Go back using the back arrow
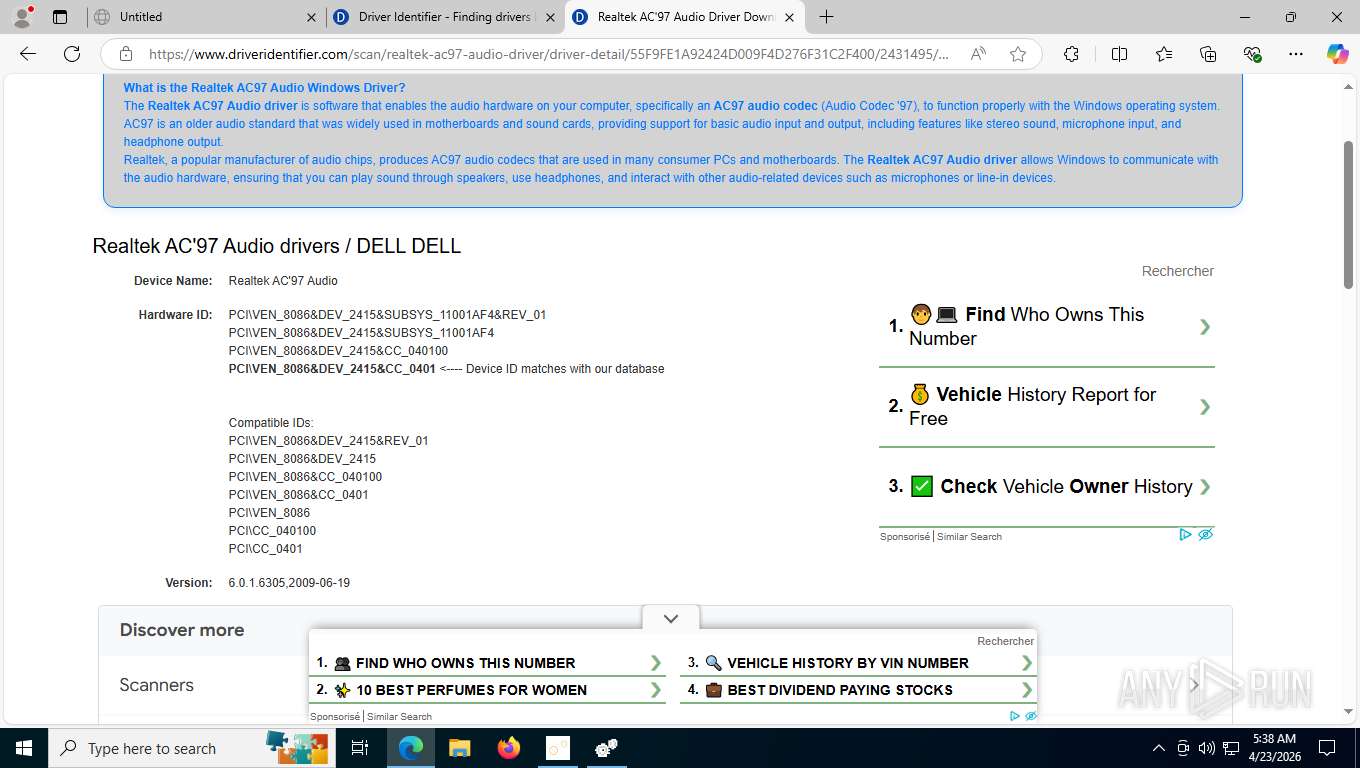 pyautogui.click(x=28, y=54)
